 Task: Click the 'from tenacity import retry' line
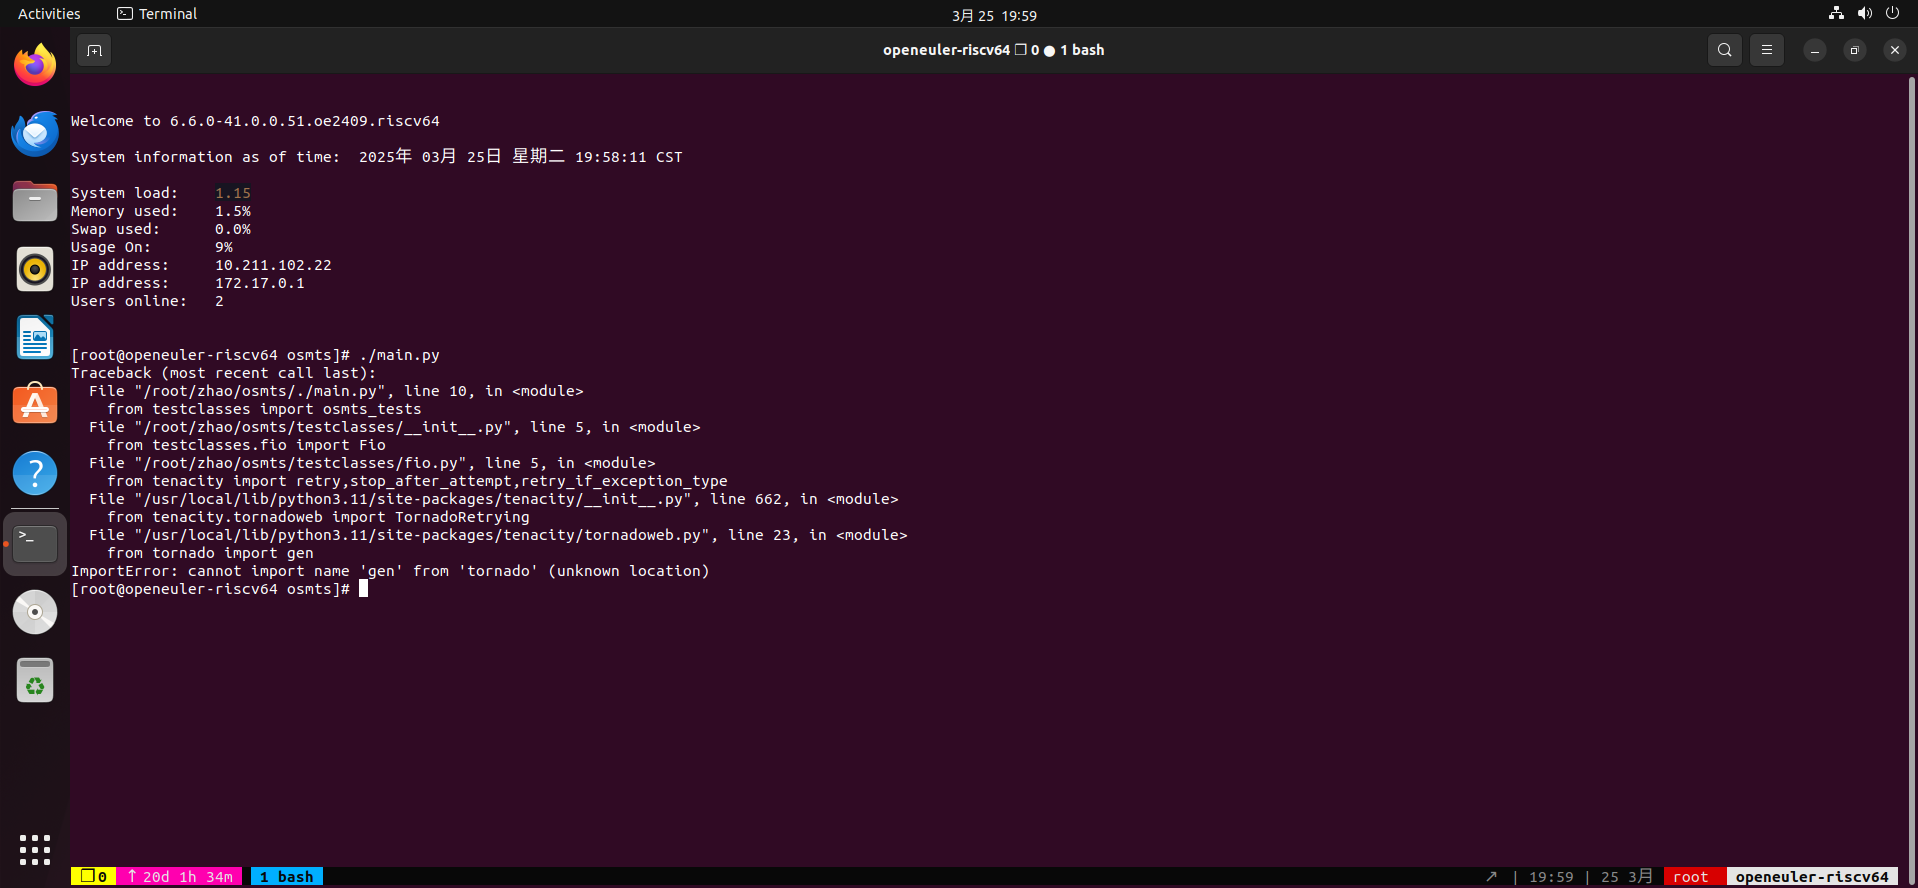[417, 481]
